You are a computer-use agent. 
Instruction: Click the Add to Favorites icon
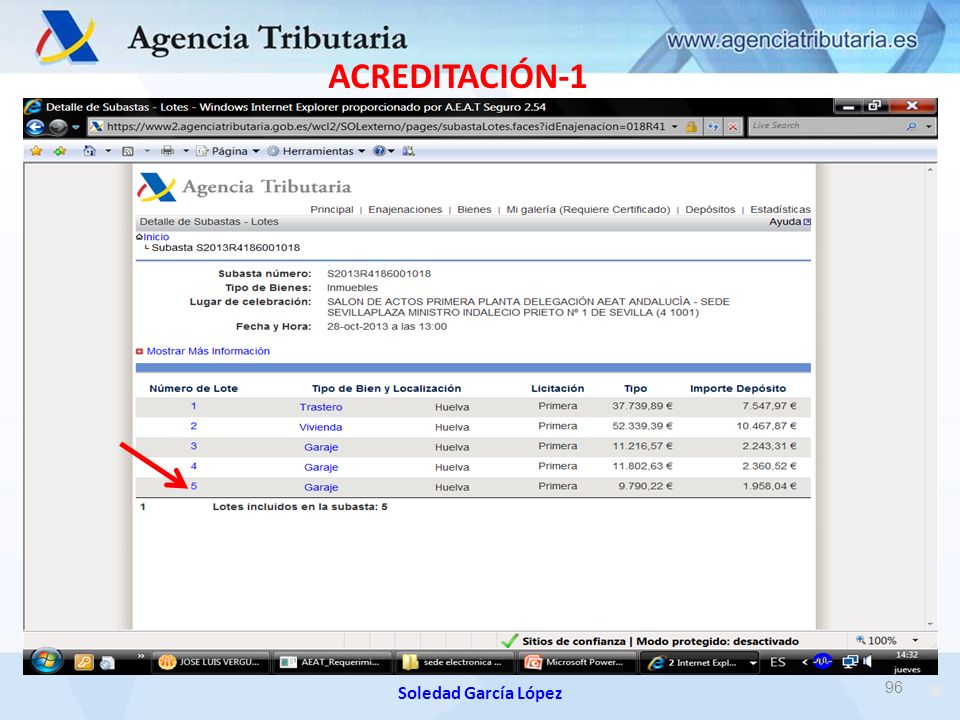click(x=59, y=151)
